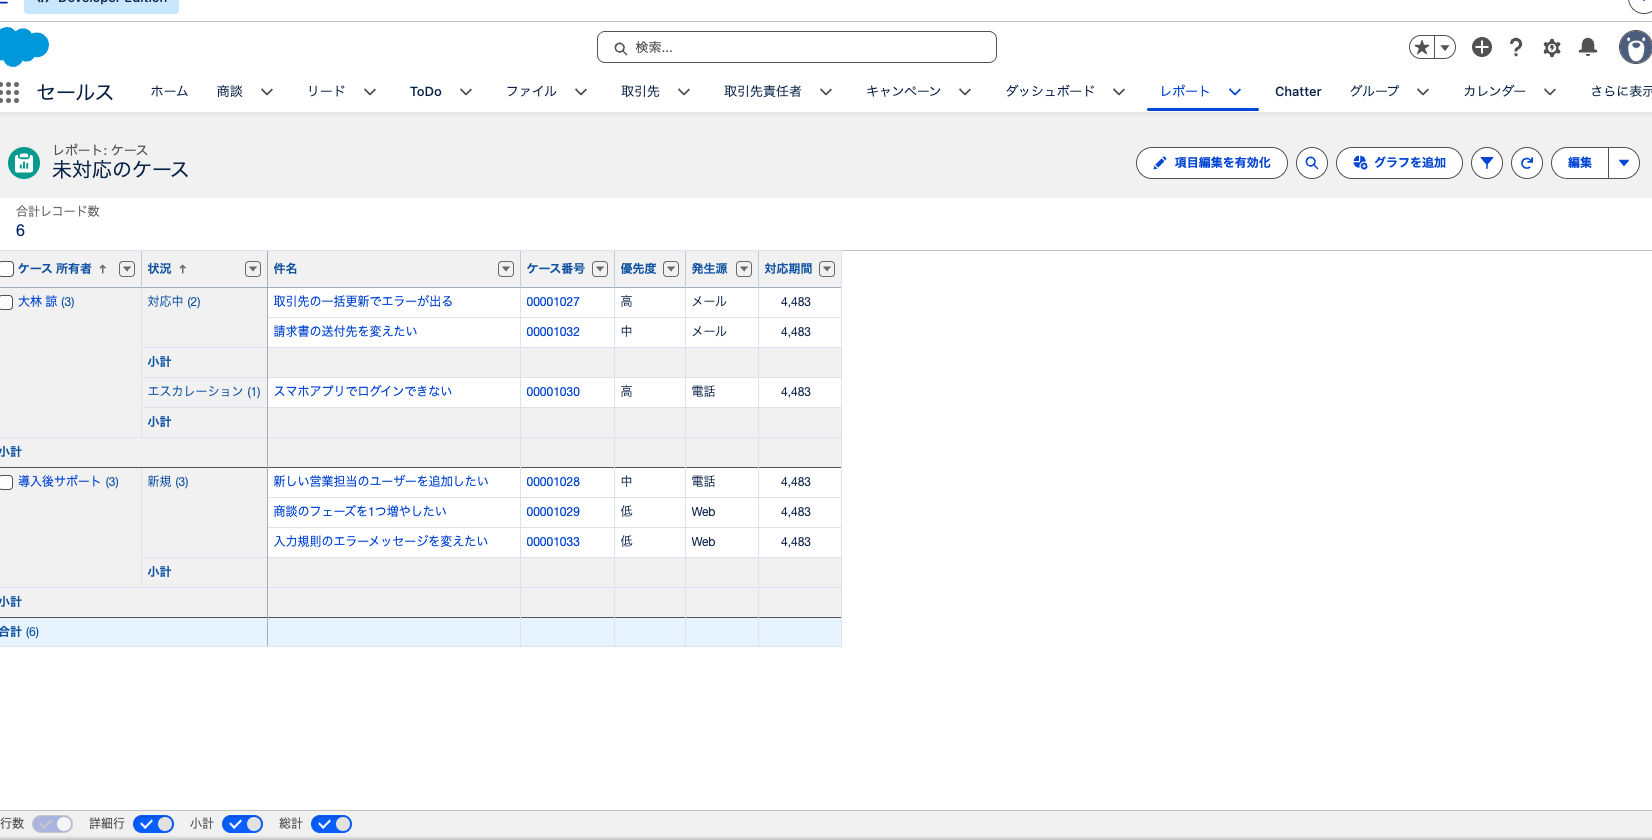
Task: Open the 取引先 tab
Action: [x=640, y=91]
